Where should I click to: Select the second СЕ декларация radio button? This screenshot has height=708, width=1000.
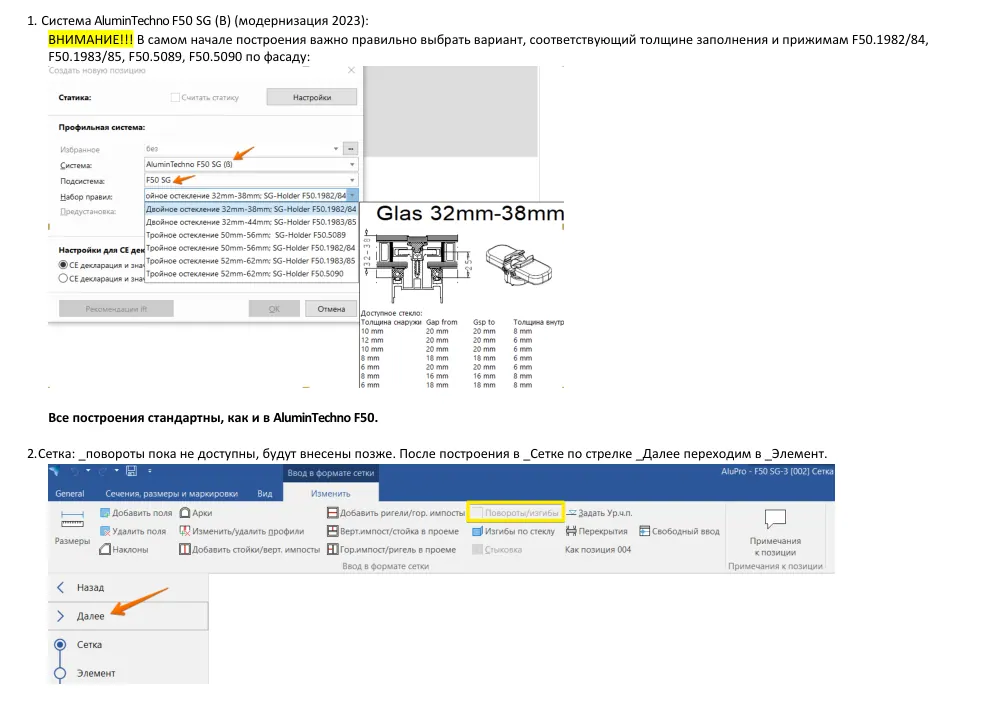click(x=63, y=278)
